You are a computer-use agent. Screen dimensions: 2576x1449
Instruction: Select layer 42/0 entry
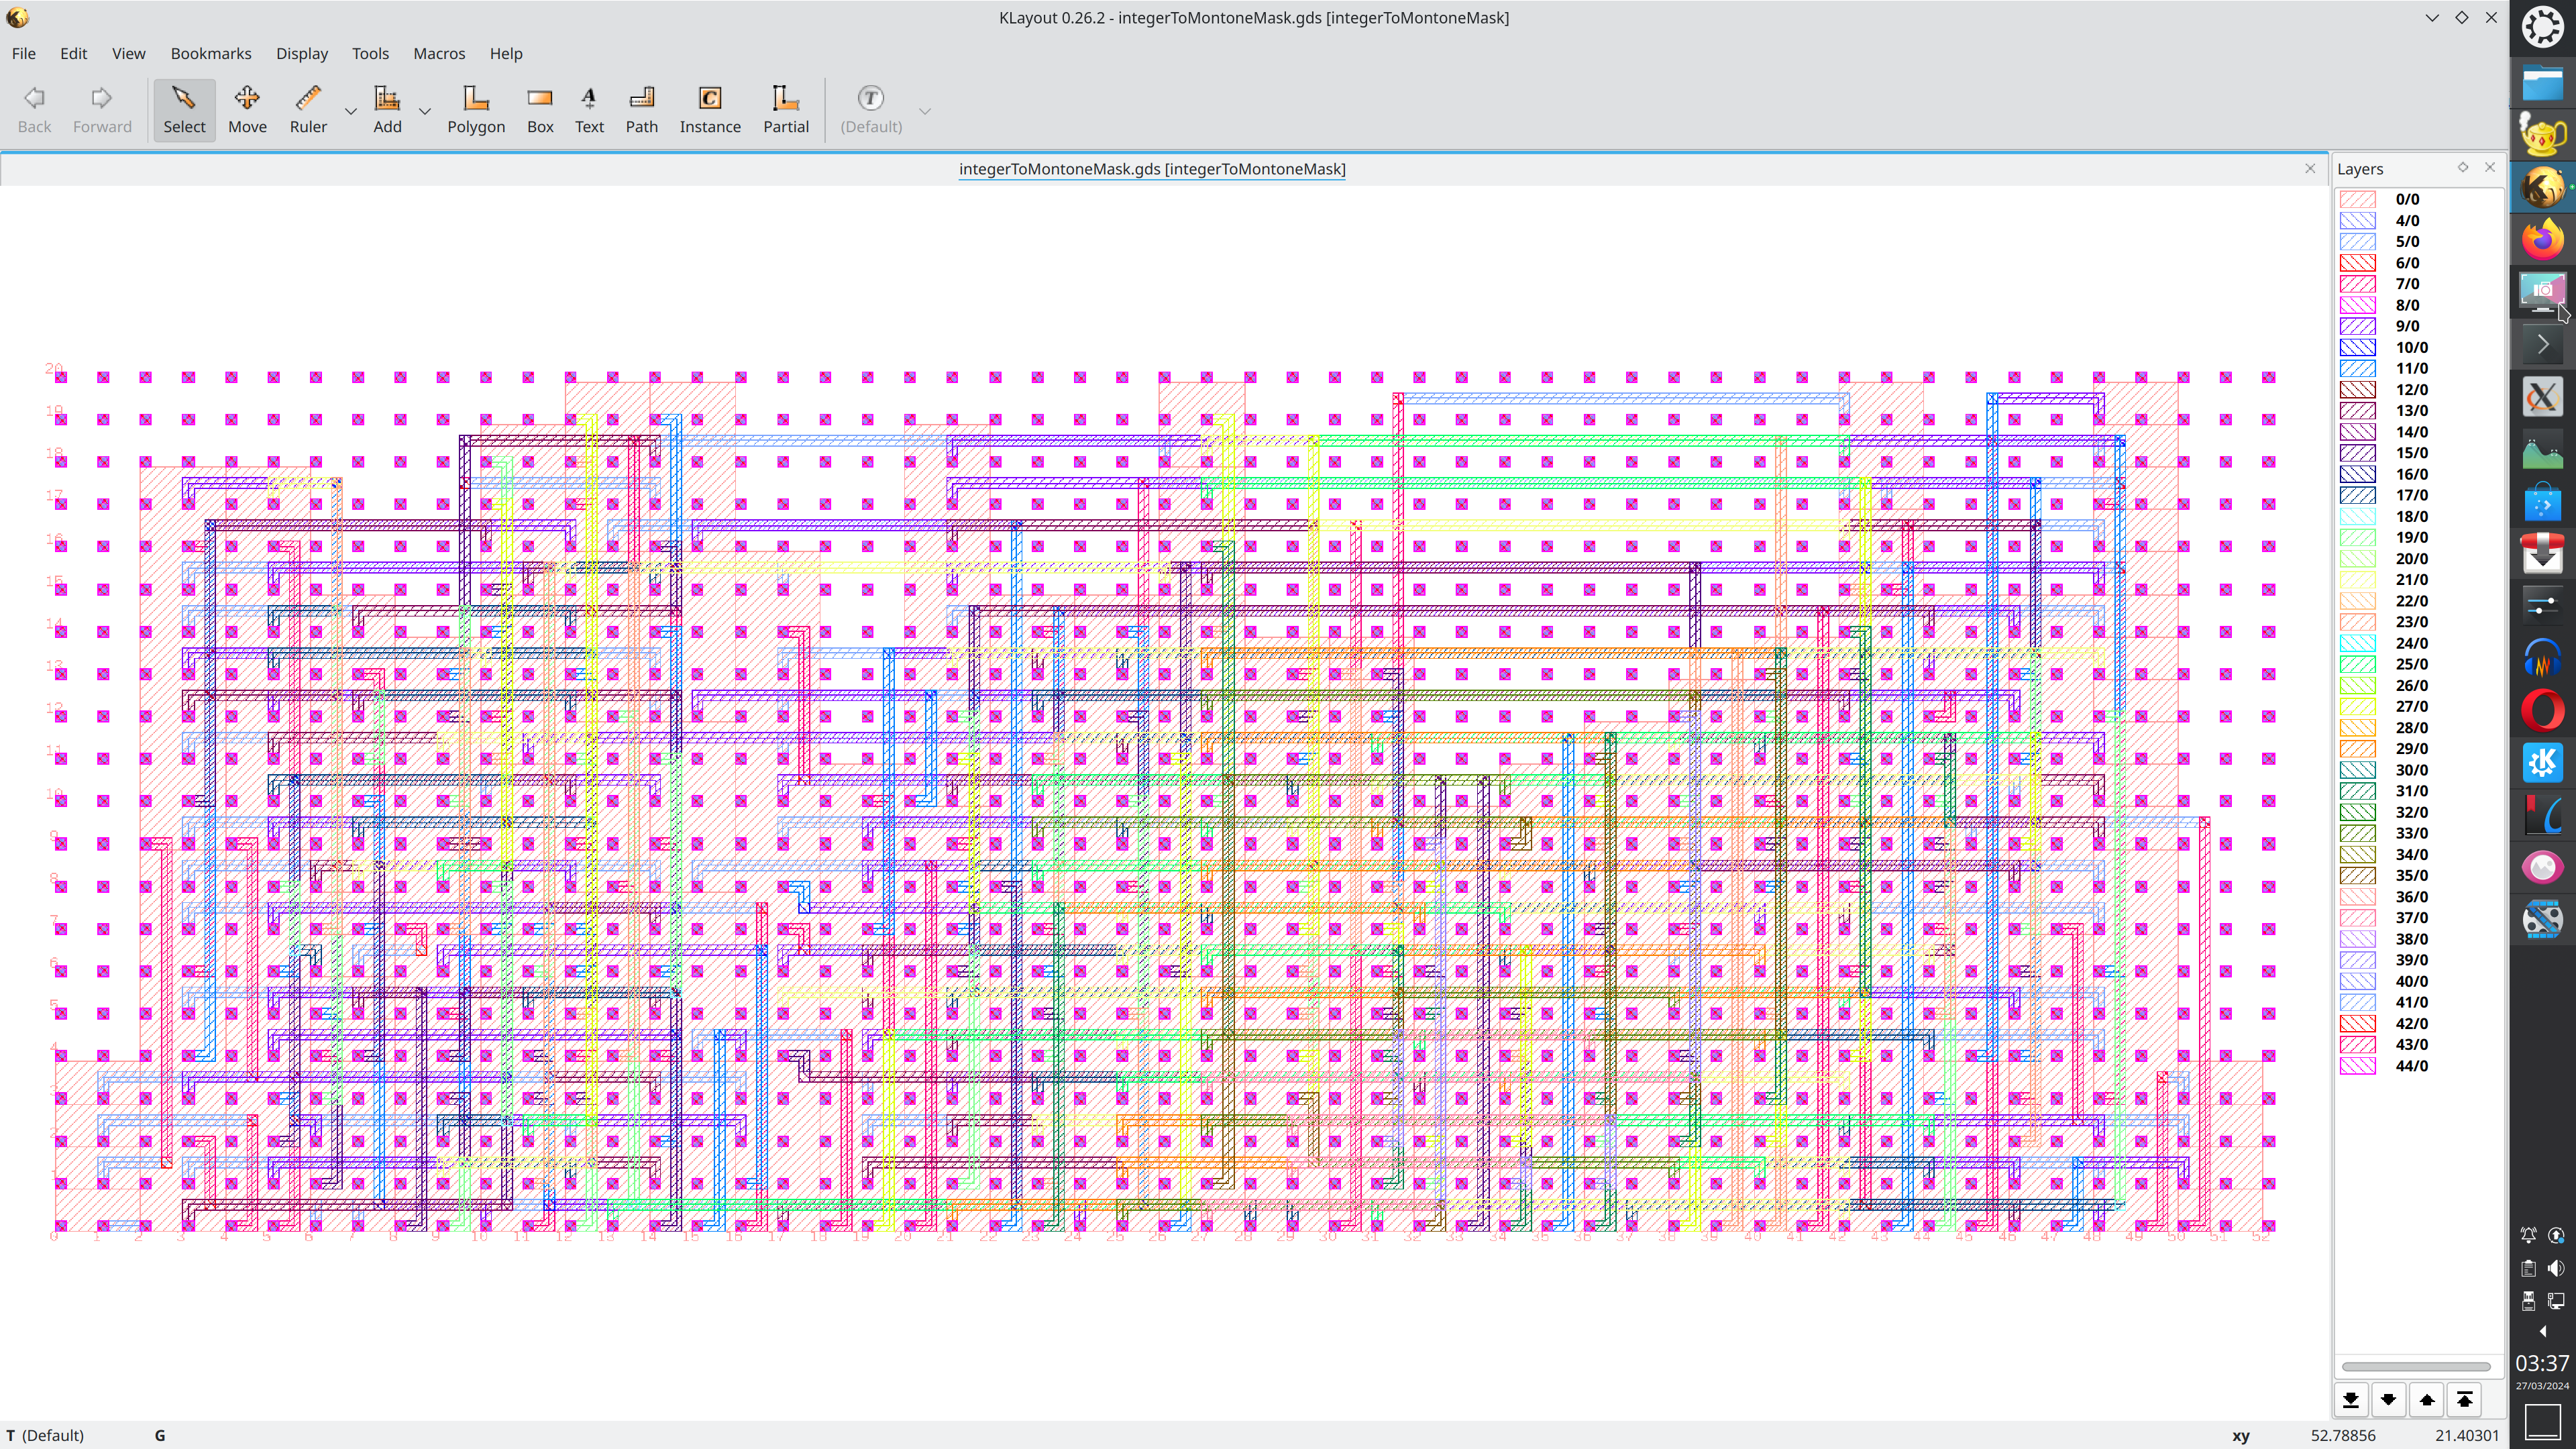pos(2411,1023)
